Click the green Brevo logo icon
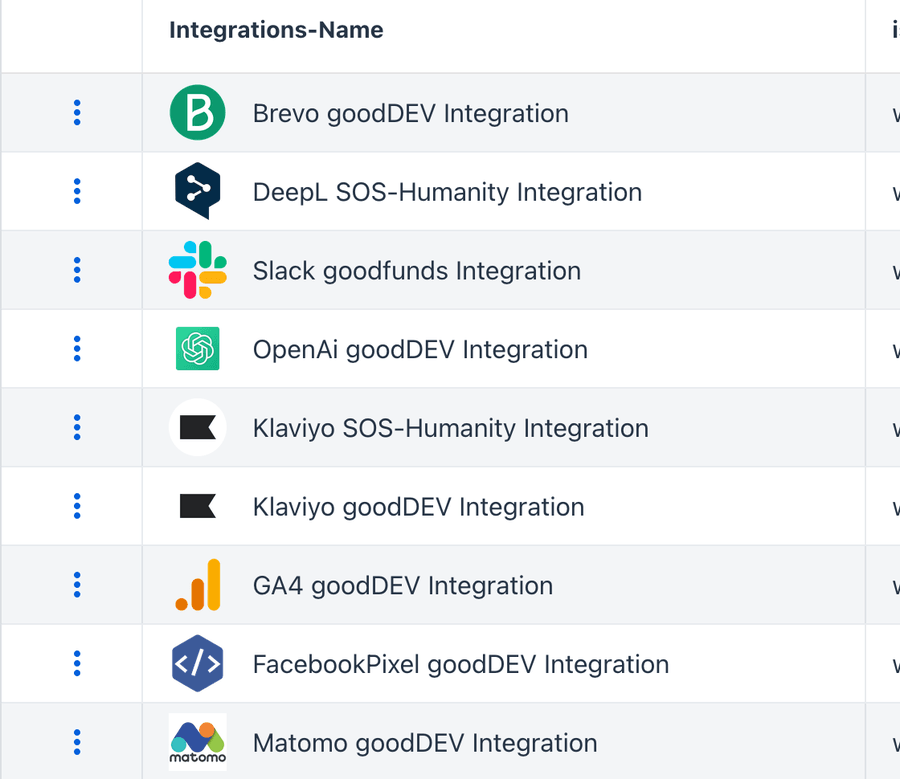 click(x=197, y=113)
